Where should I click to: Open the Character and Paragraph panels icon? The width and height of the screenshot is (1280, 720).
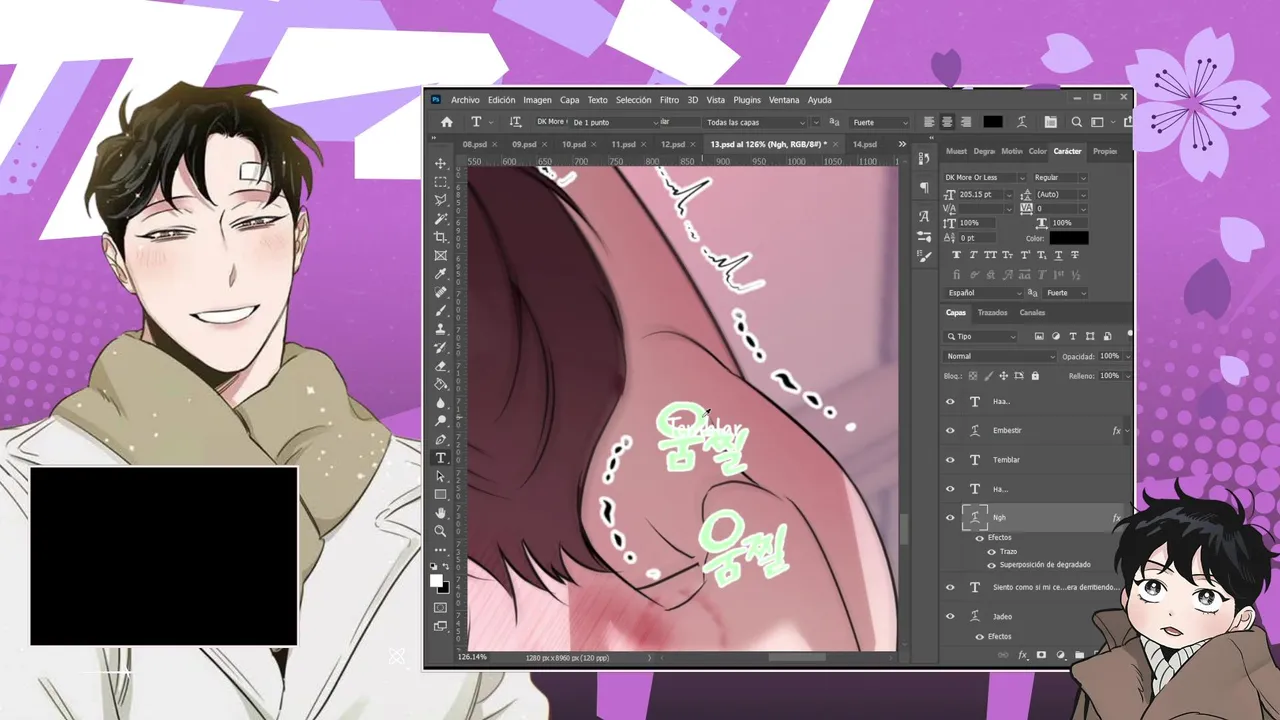coord(1050,122)
